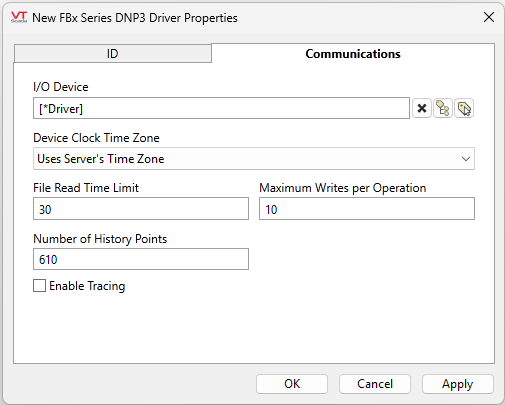This screenshot has width=505, height=405.
Task: Switch to the ID tab
Action: 113,54
